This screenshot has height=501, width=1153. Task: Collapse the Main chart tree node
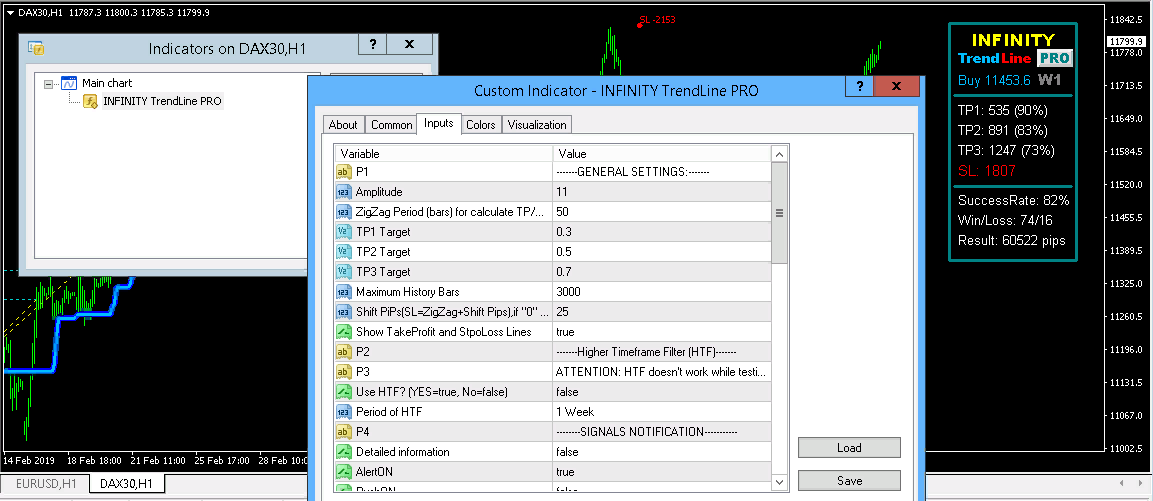pyautogui.click(x=49, y=84)
